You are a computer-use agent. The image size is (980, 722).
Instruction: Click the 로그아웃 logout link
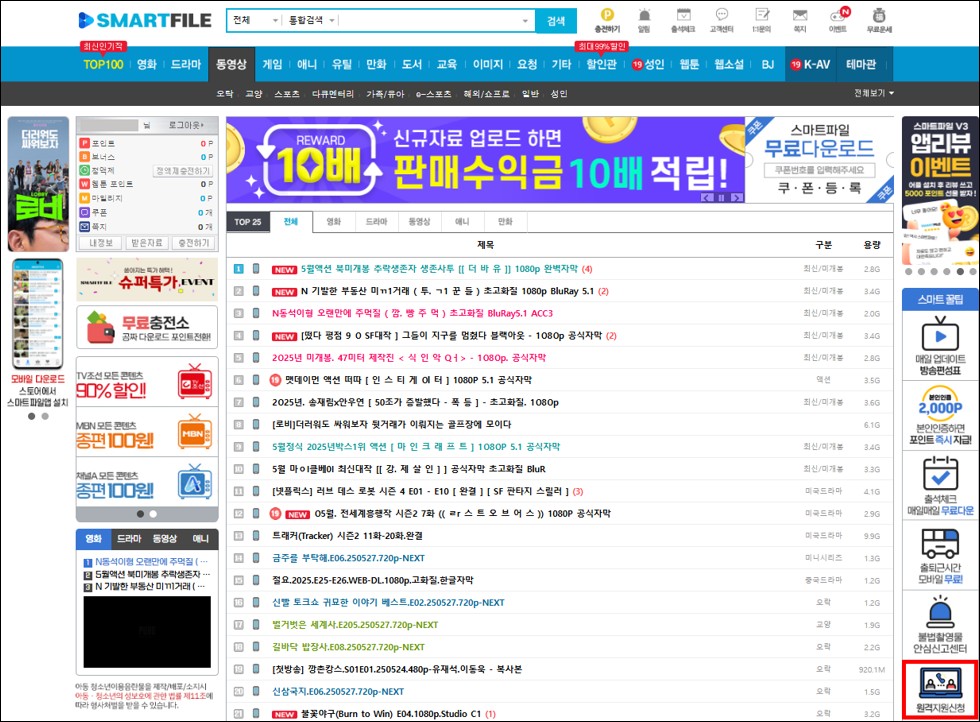coord(186,125)
